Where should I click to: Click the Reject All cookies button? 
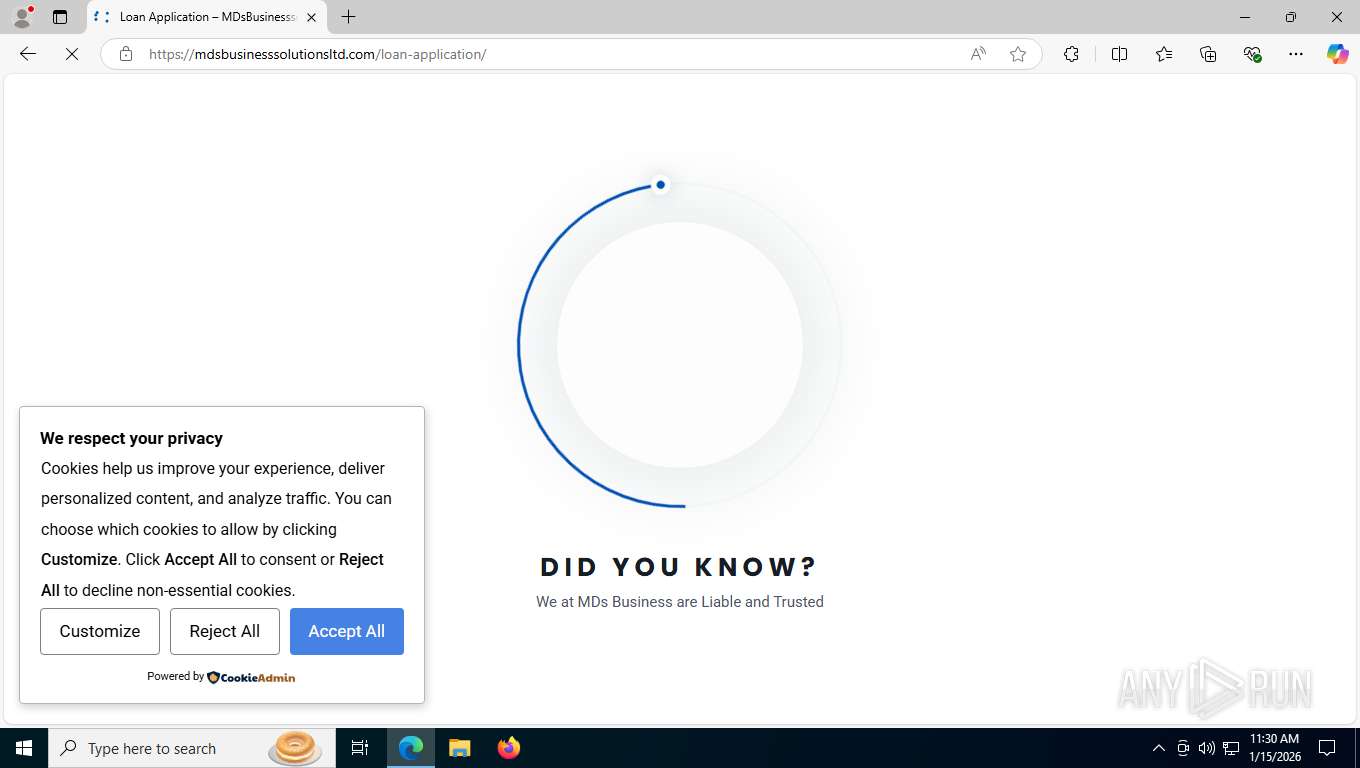click(x=225, y=631)
